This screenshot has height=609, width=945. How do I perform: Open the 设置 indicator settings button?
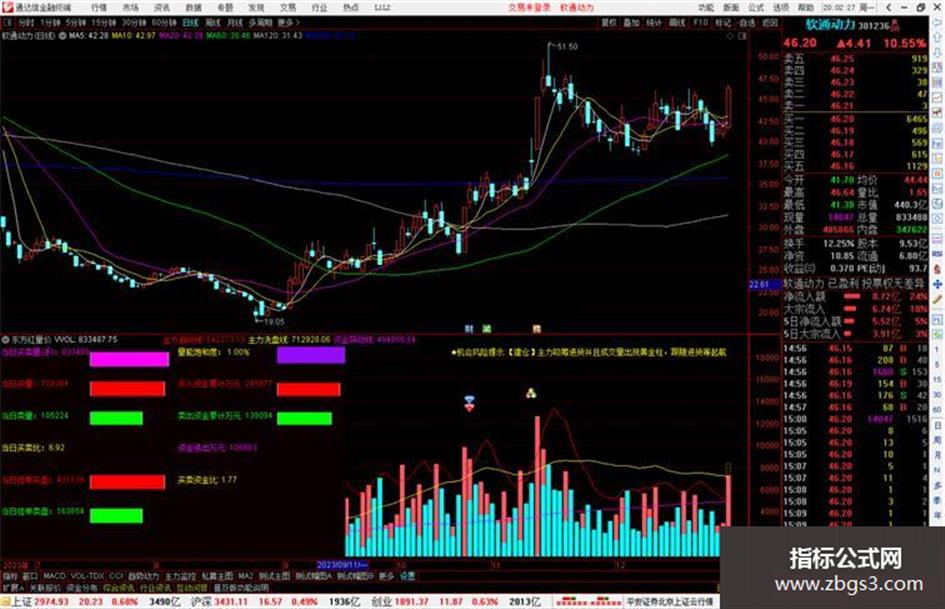[408, 576]
